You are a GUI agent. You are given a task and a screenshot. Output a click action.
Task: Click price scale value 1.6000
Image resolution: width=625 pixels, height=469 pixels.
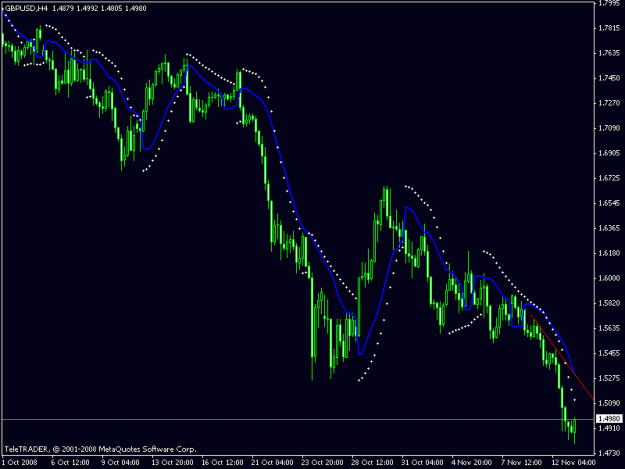coord(609,278)
